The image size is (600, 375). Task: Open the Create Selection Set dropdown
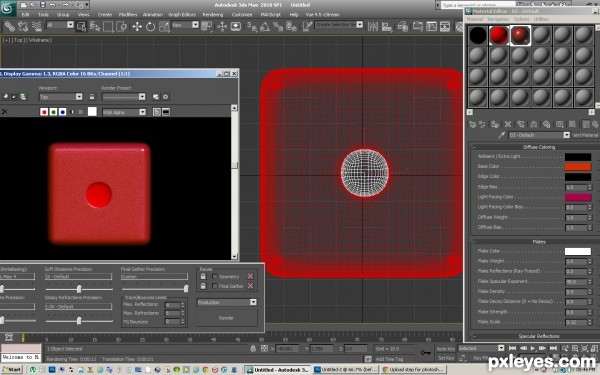click(339, 24)
